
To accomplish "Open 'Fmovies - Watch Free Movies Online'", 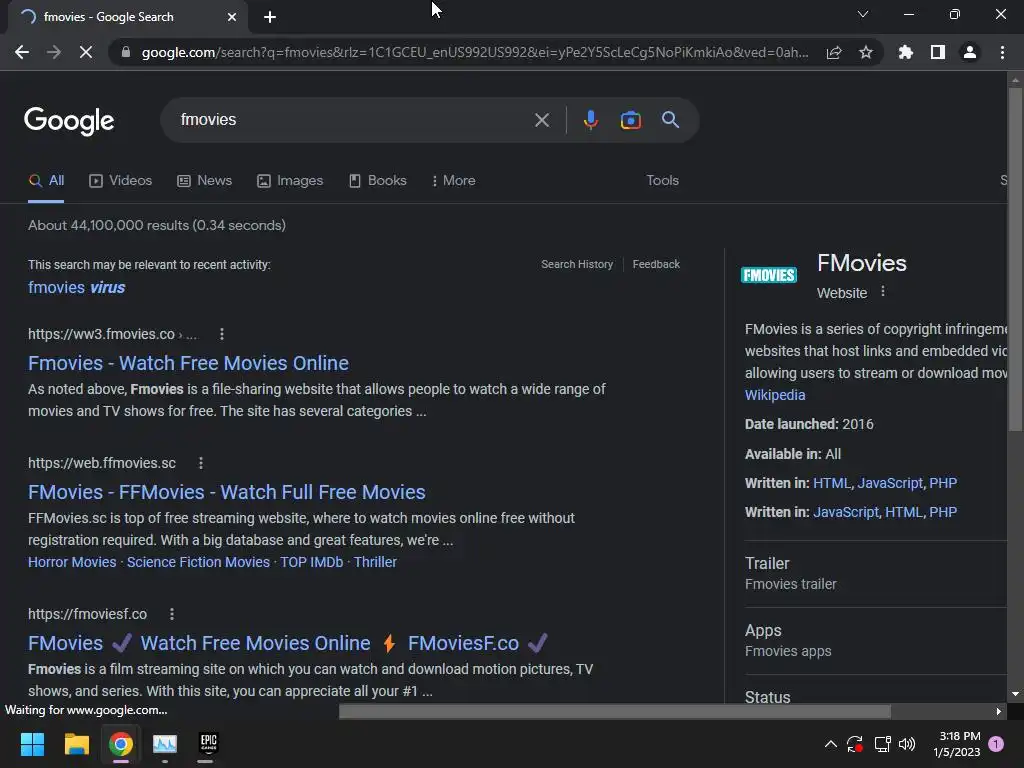I will click(x=188, y=363).
